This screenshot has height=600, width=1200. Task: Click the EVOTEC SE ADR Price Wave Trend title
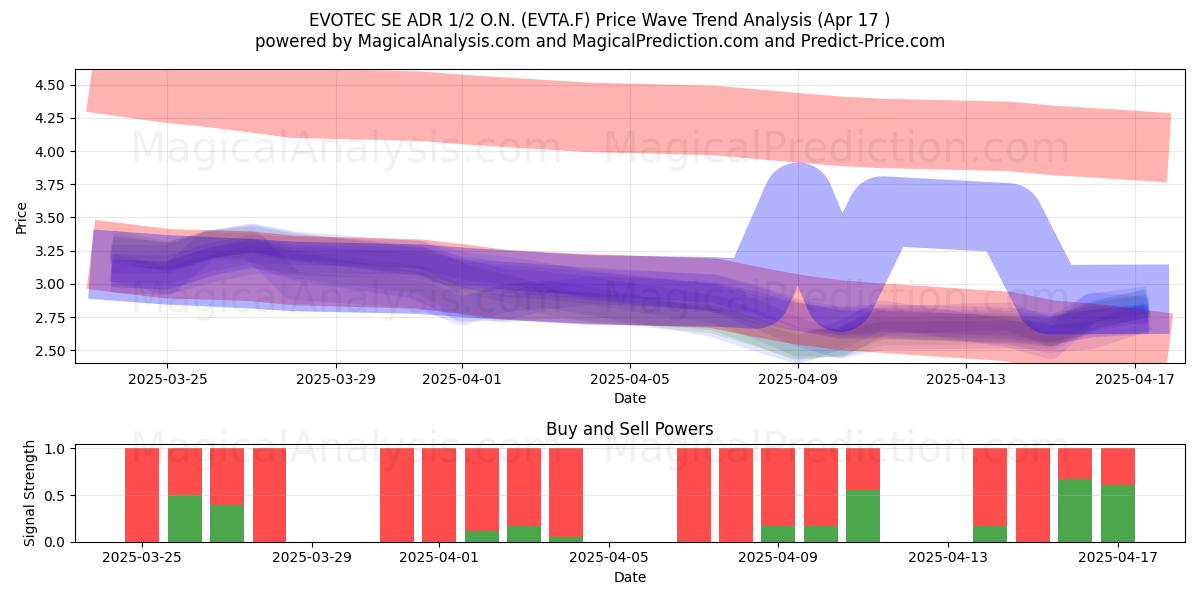[600, 19]
